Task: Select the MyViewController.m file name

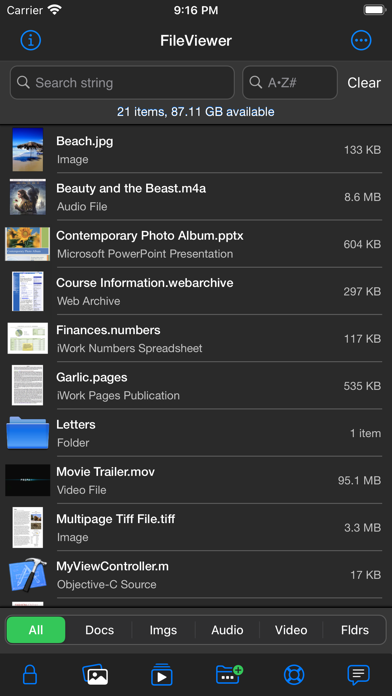Action: pyautogui.click(x=112, y=566)
